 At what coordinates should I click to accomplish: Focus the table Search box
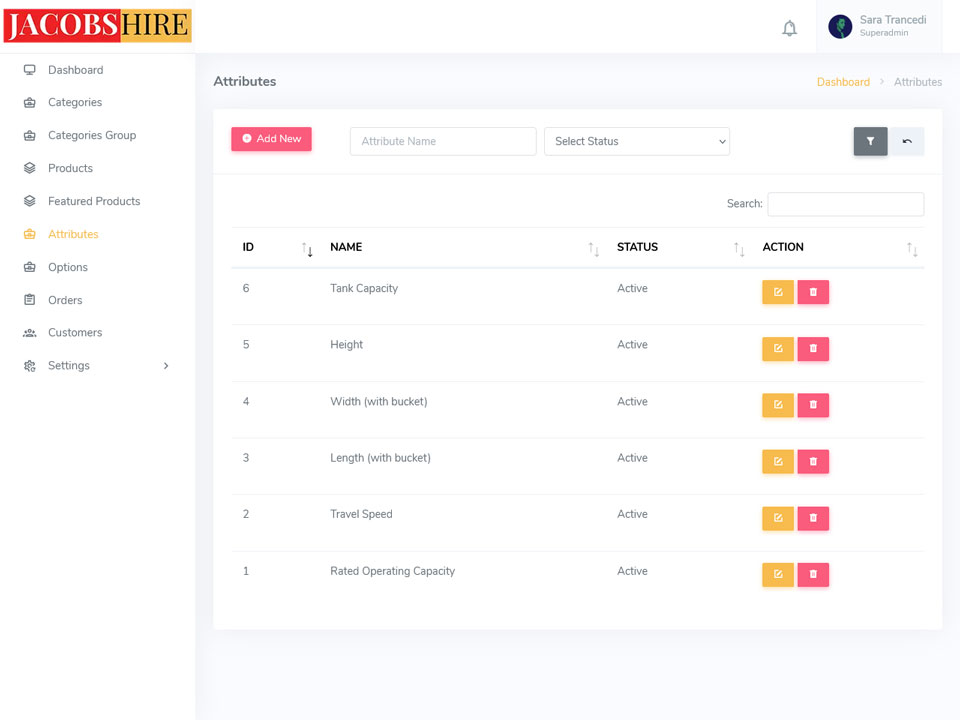coord(845,204)
